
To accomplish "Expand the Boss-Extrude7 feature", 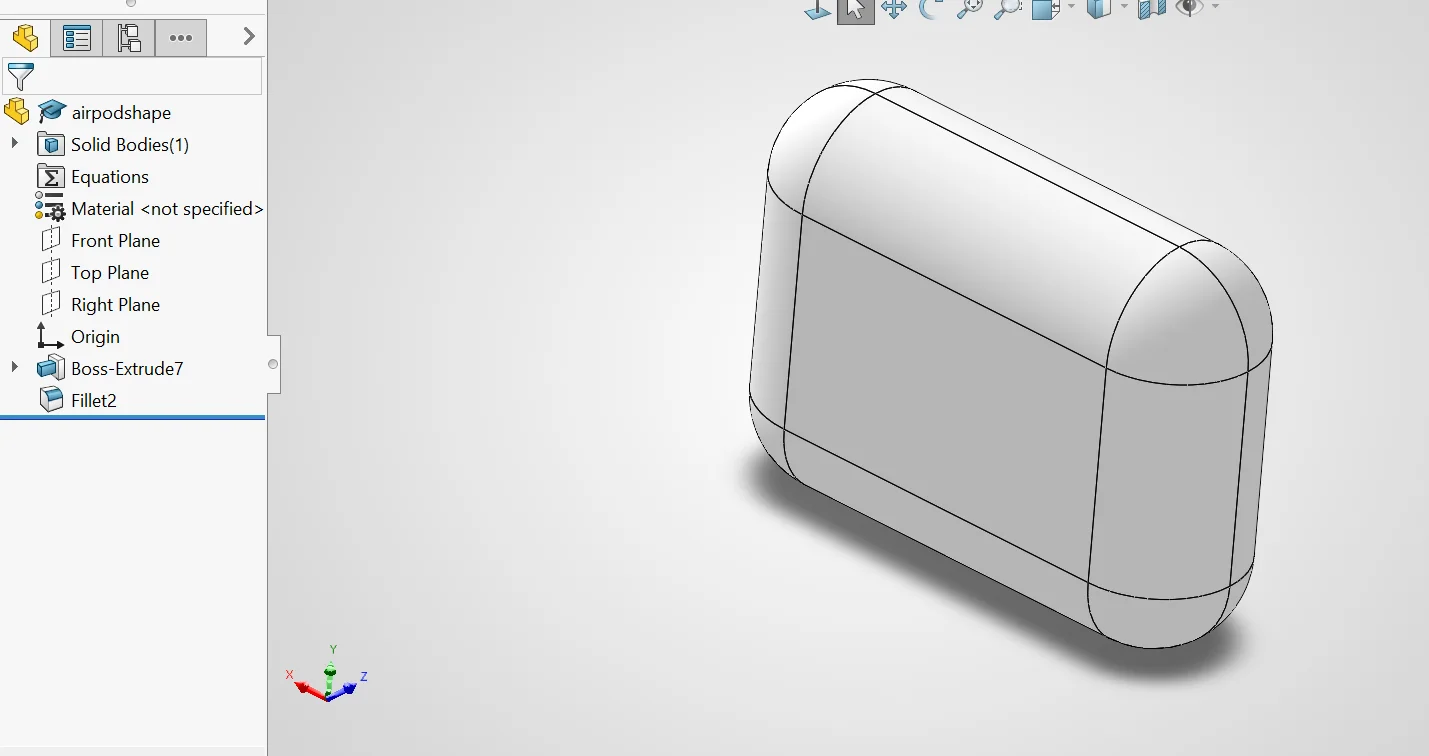I will [x=14, y=368].
